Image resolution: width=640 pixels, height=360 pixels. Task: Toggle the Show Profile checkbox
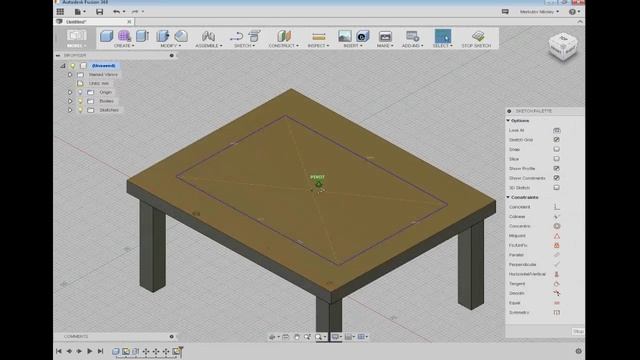[557, 169]
